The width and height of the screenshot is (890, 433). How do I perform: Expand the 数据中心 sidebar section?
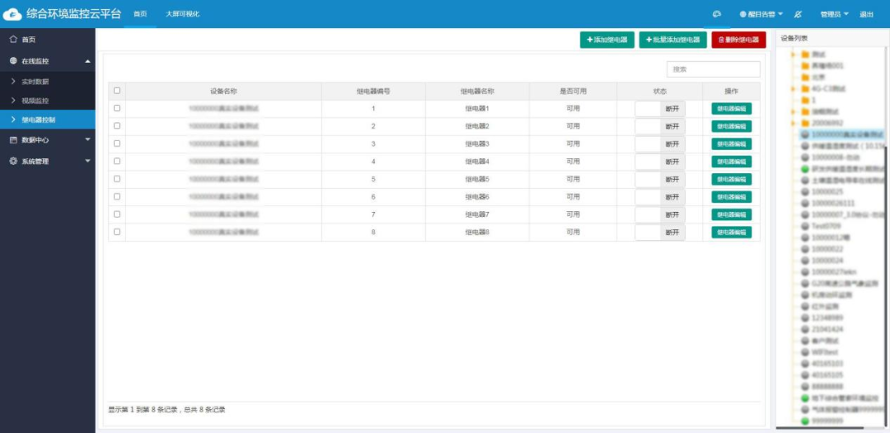pos(88,140)
